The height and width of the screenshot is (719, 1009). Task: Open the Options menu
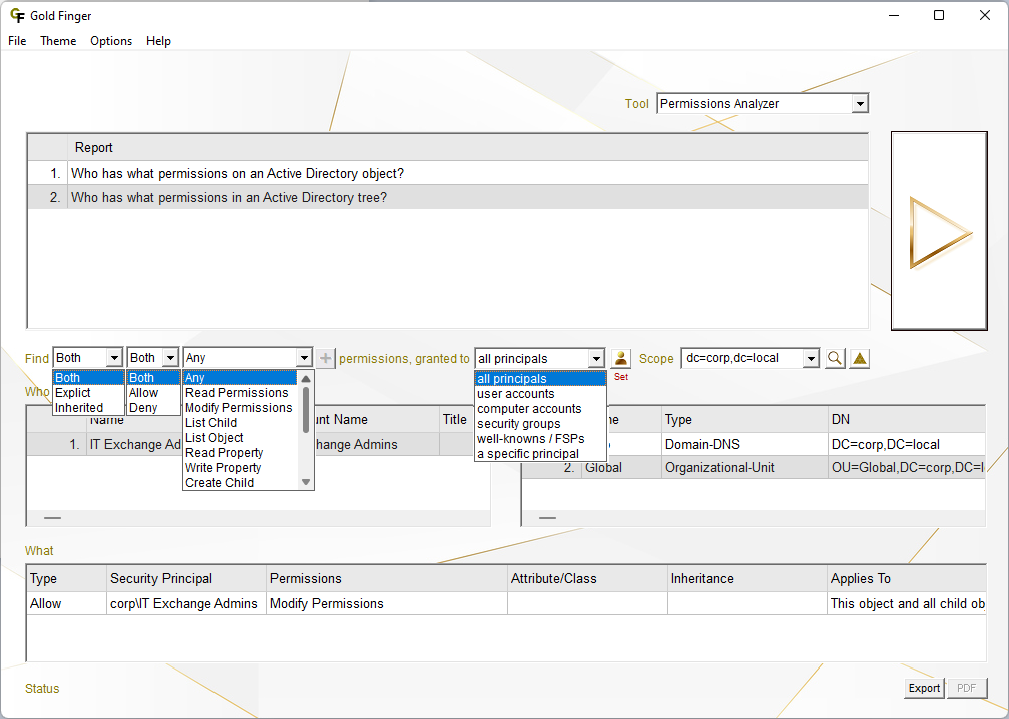111,41
